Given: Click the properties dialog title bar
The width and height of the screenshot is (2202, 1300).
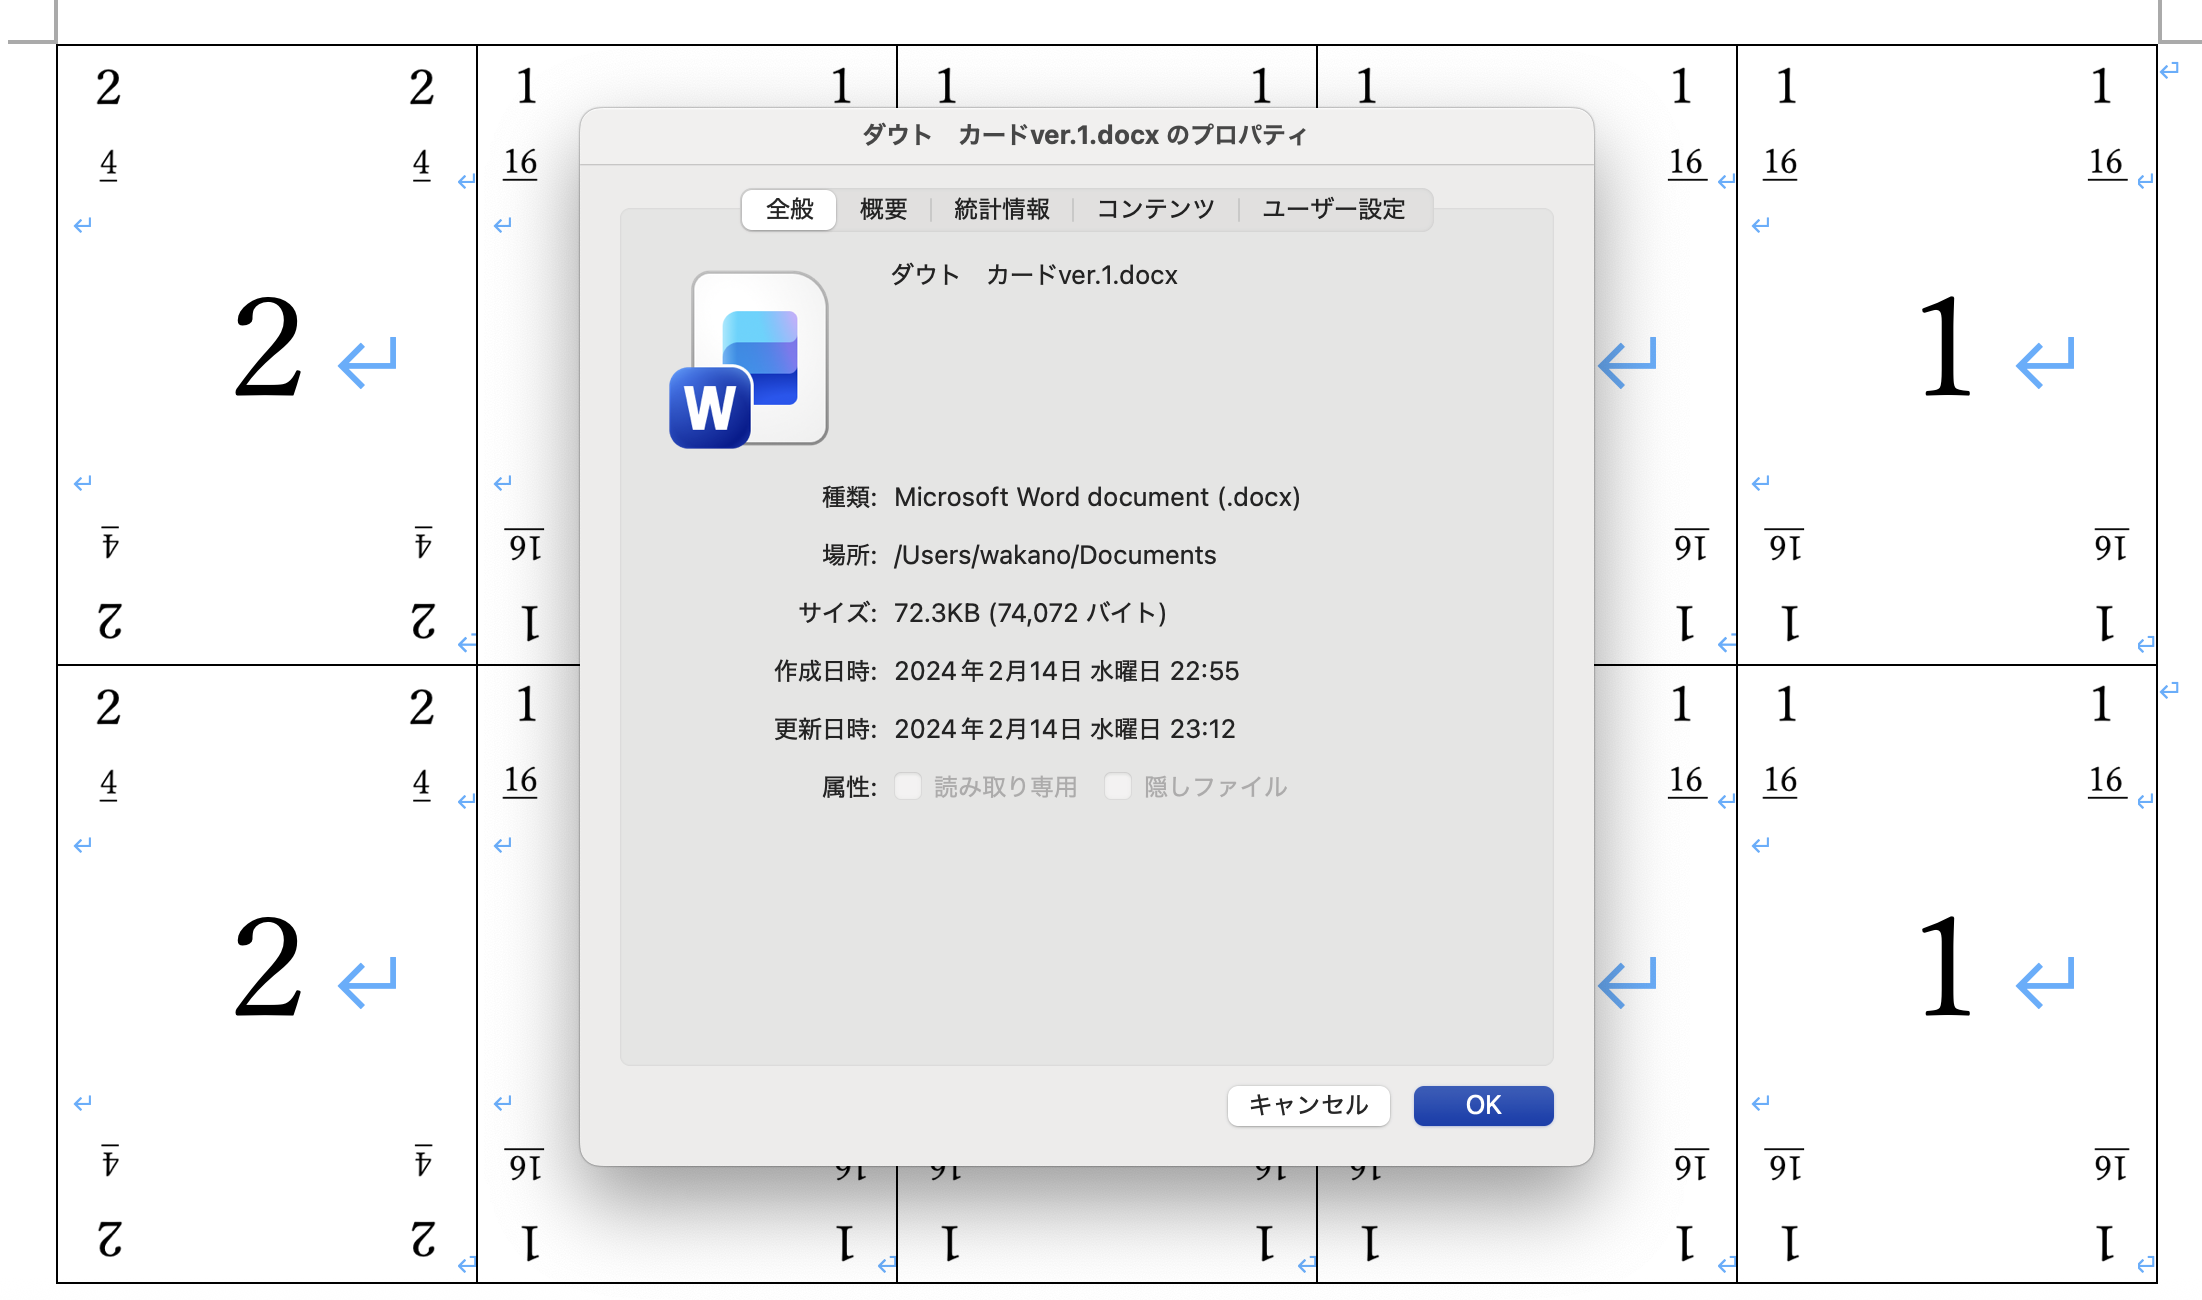Looking at the screenshot, I should (x=1085, y=135).
